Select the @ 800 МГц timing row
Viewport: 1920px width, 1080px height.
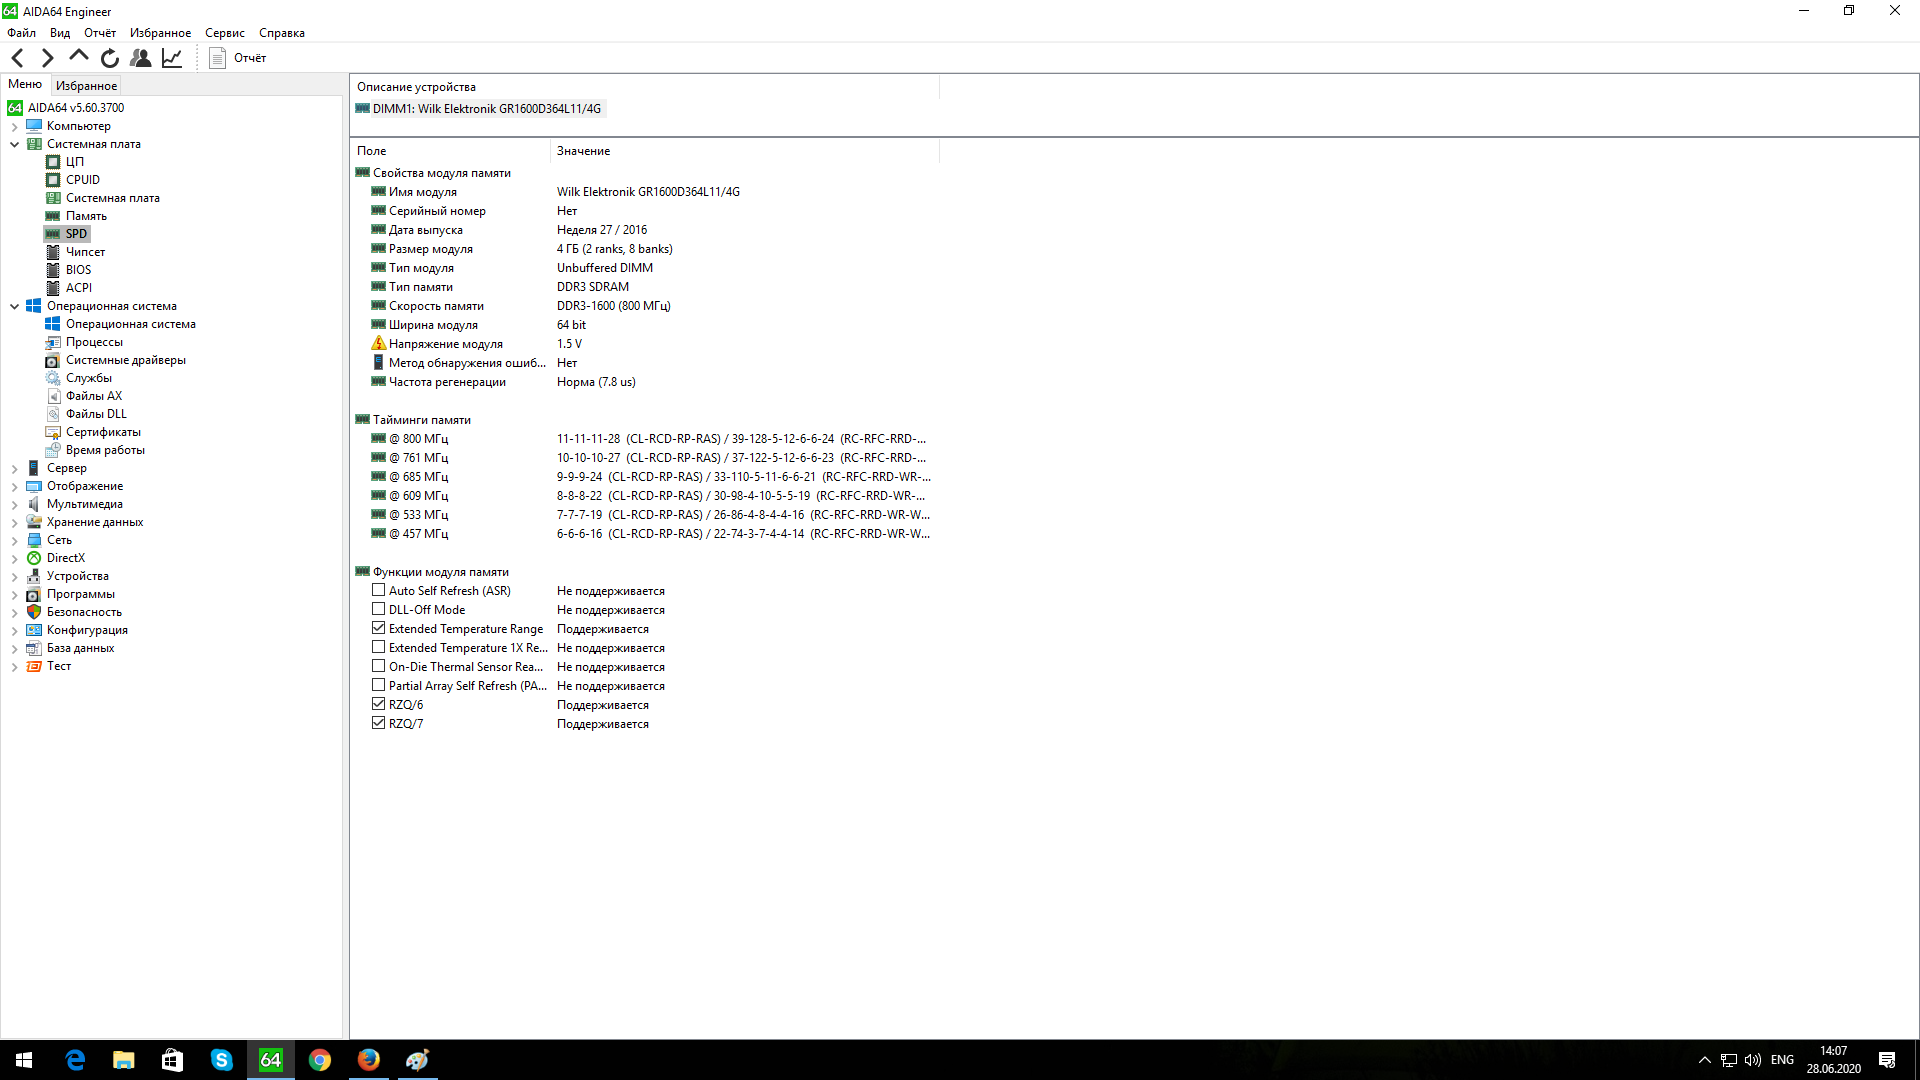pyautogui.click(x=645, y=439)
